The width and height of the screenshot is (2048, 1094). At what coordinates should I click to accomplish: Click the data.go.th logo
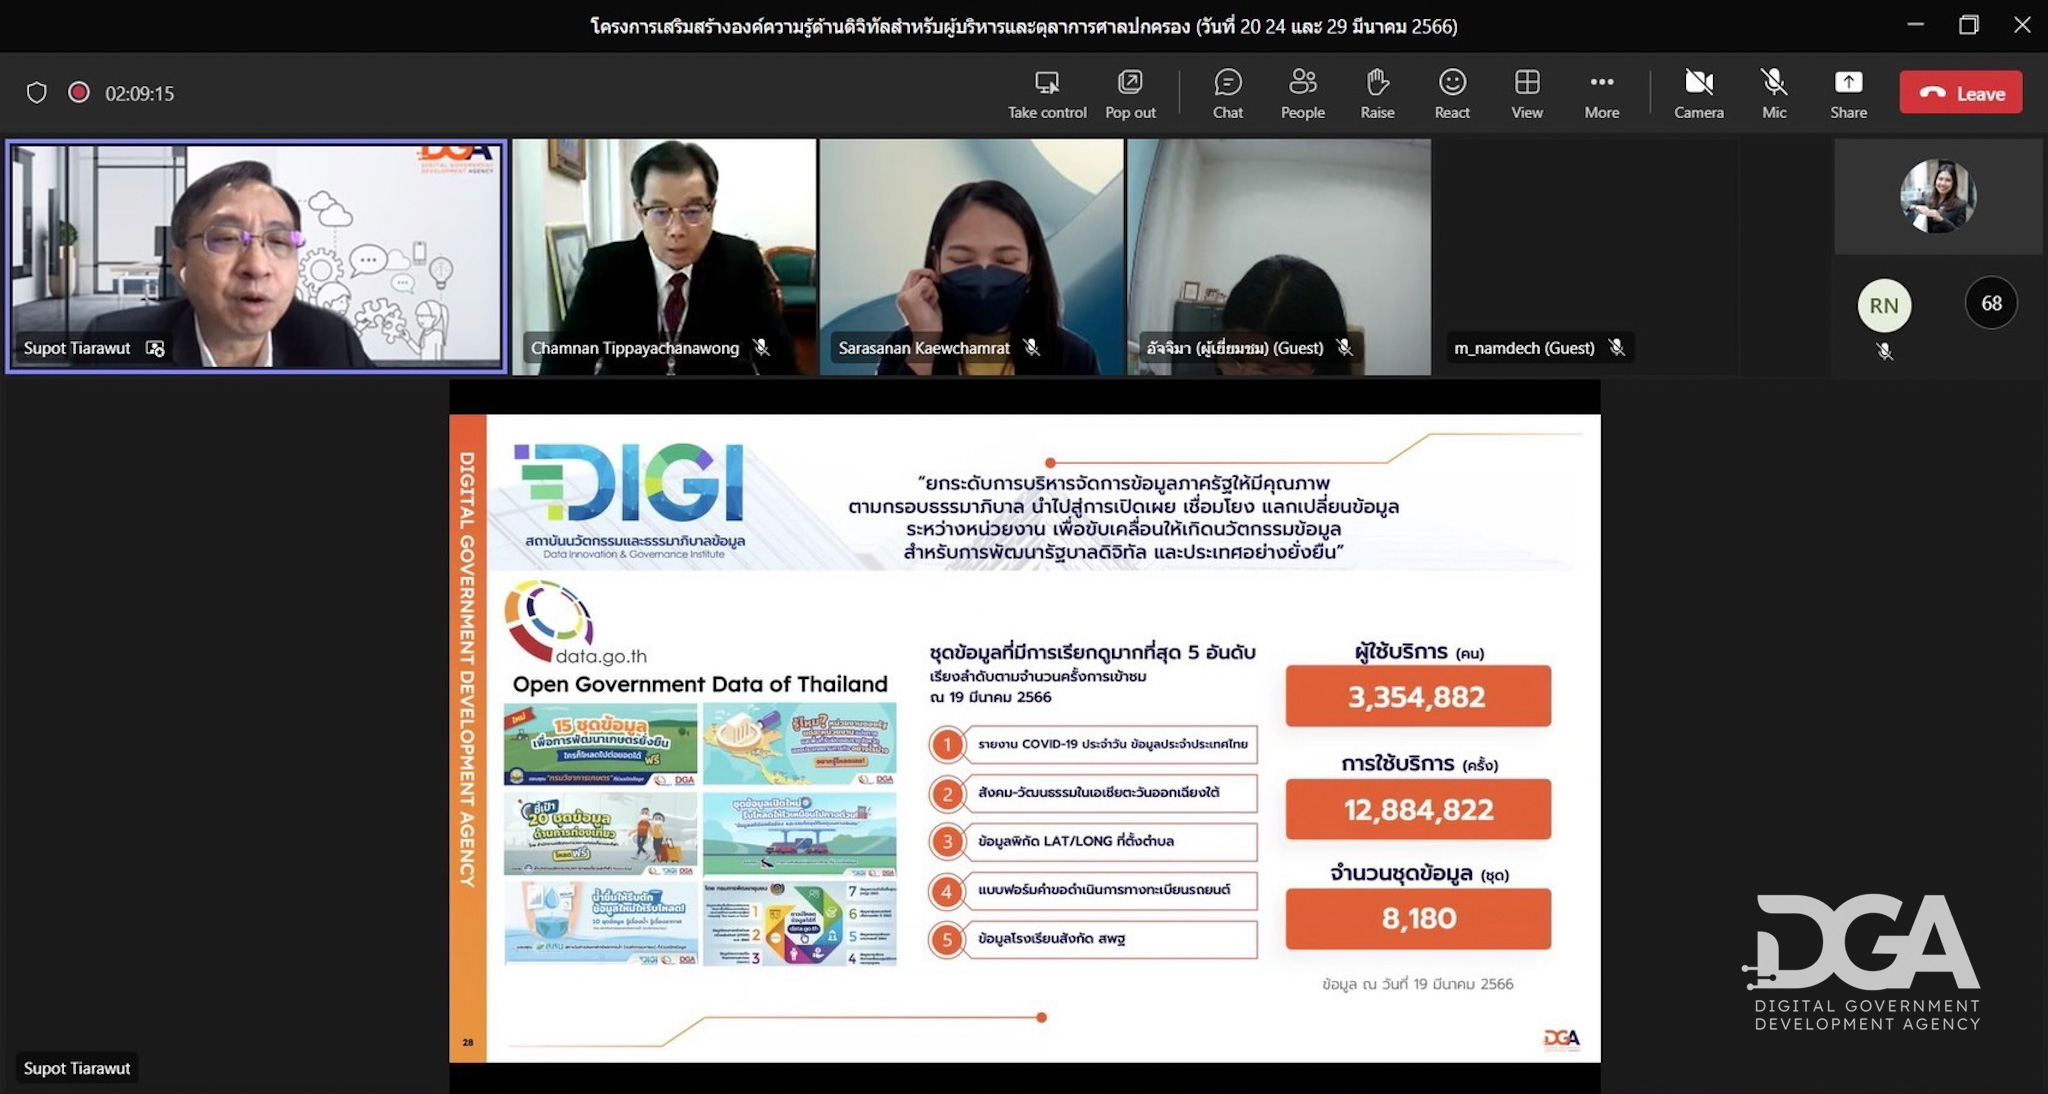[575, 624]
